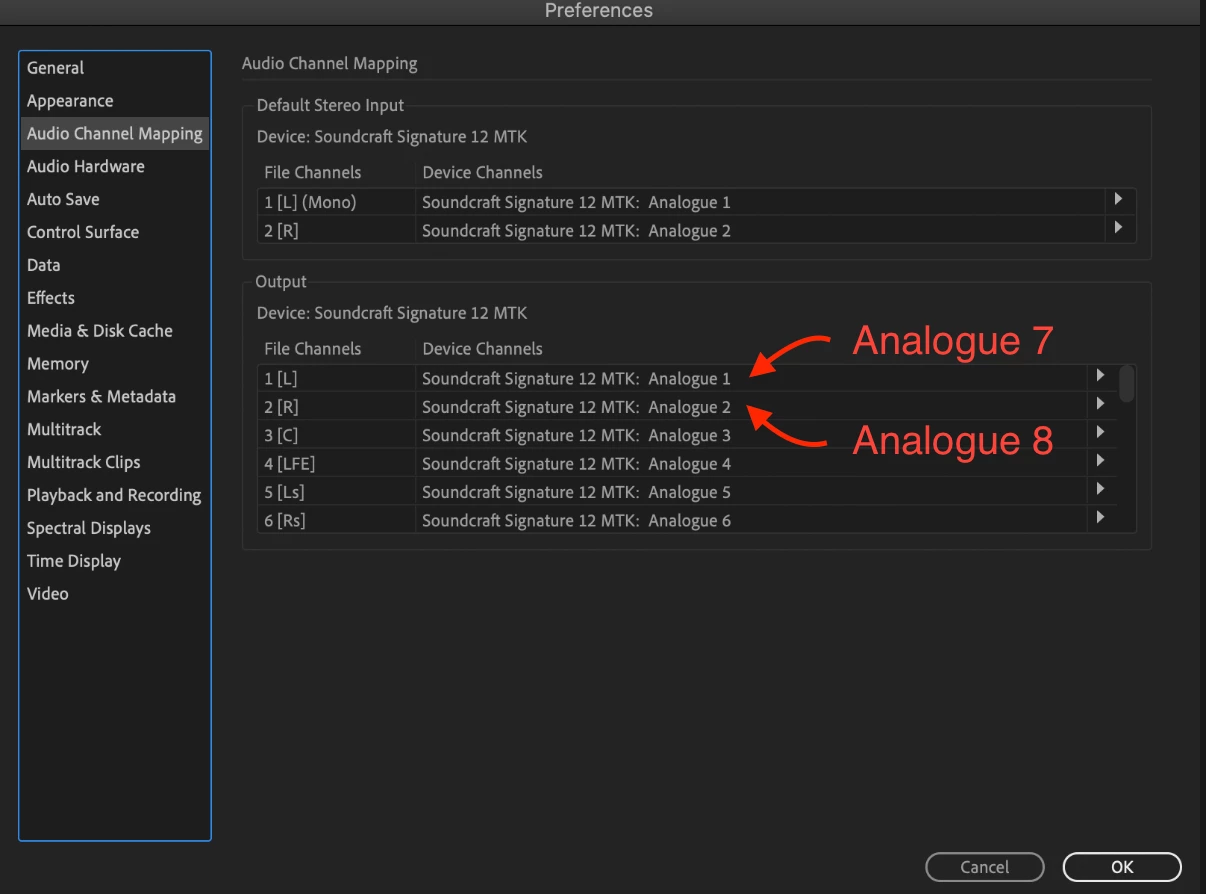
Task: Open output 4 [LFE] device channel dropdown
Action: coord(1100,461)
